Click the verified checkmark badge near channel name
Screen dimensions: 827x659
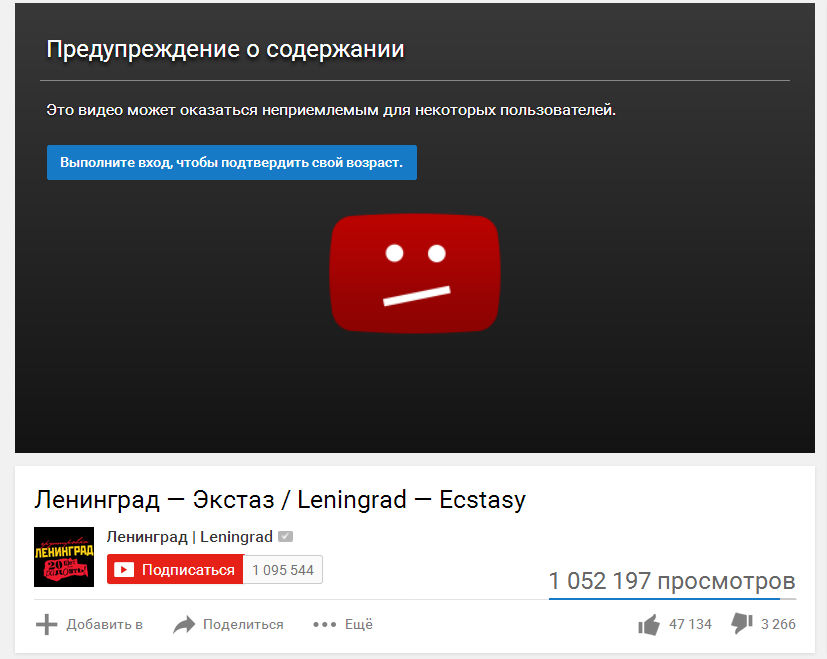point(285,537)
